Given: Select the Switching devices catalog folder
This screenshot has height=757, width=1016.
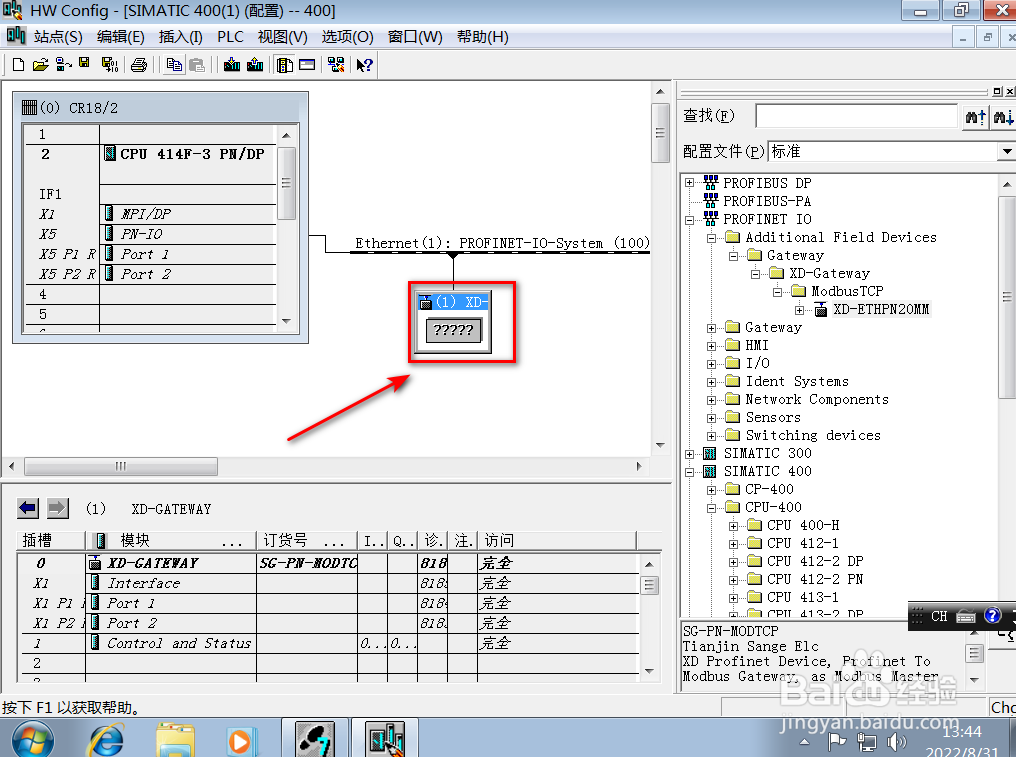Looking at the screenshot, I should 813,436.
